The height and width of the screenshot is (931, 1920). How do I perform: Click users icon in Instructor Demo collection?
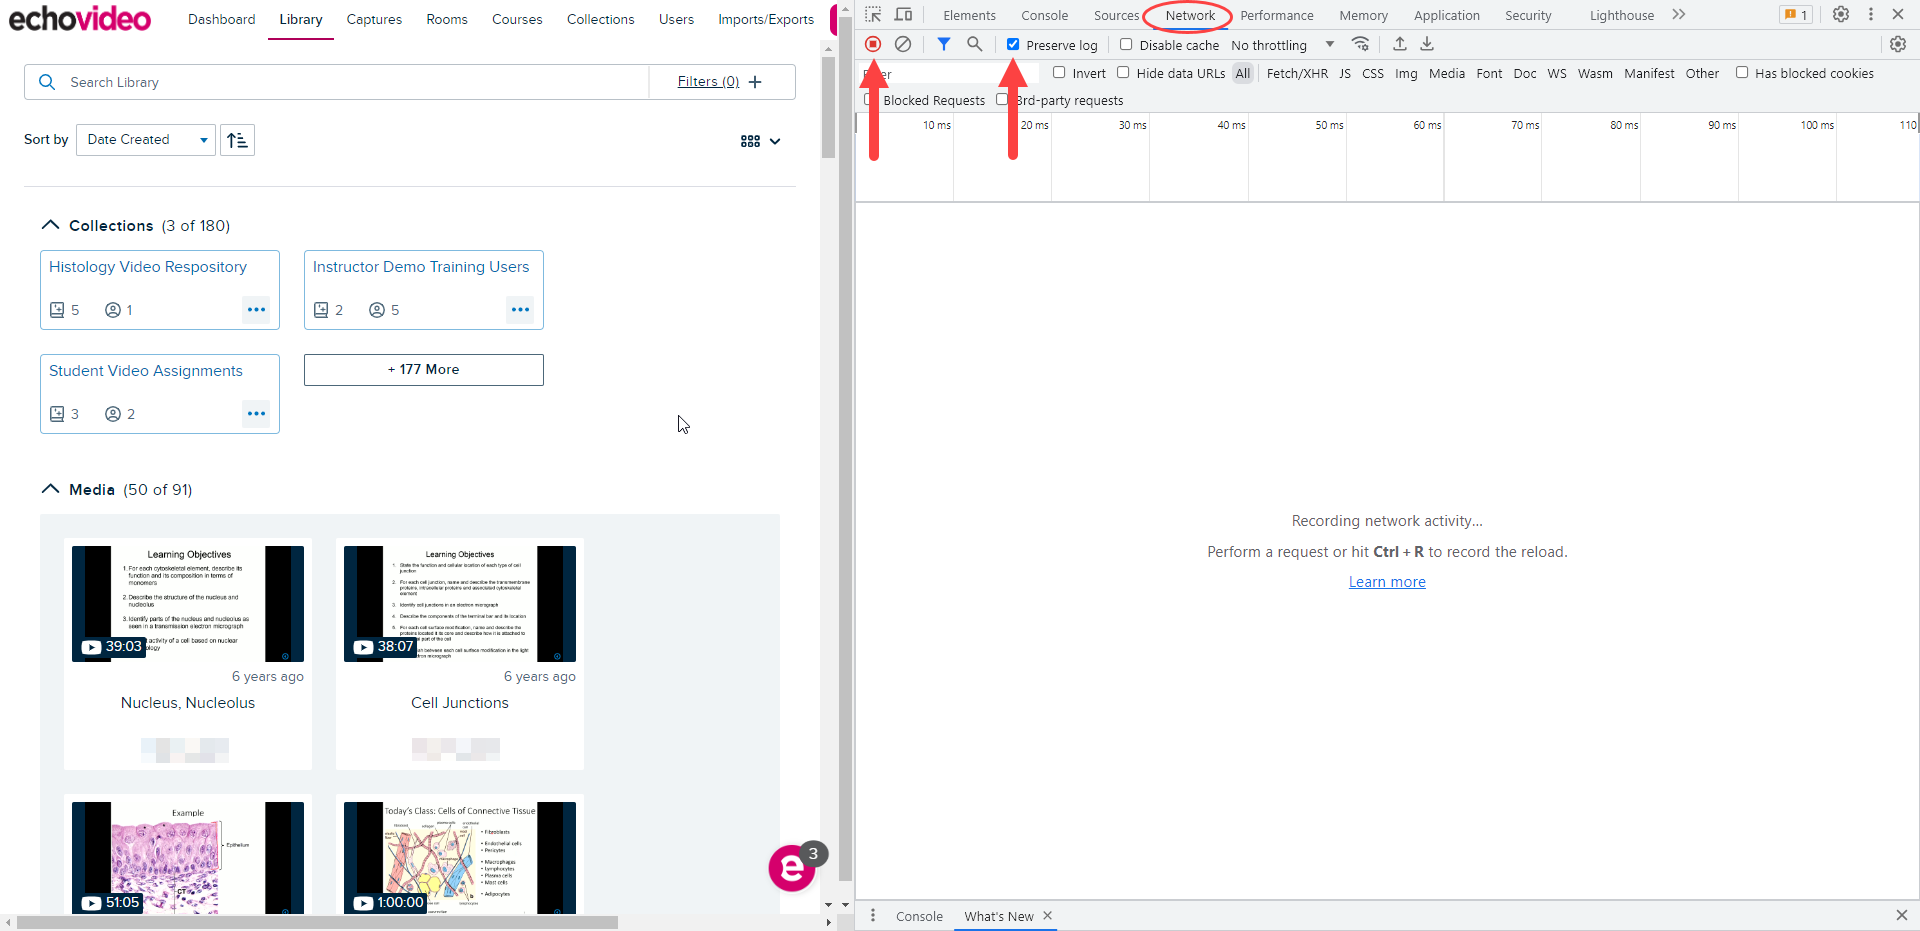point(377,310)
